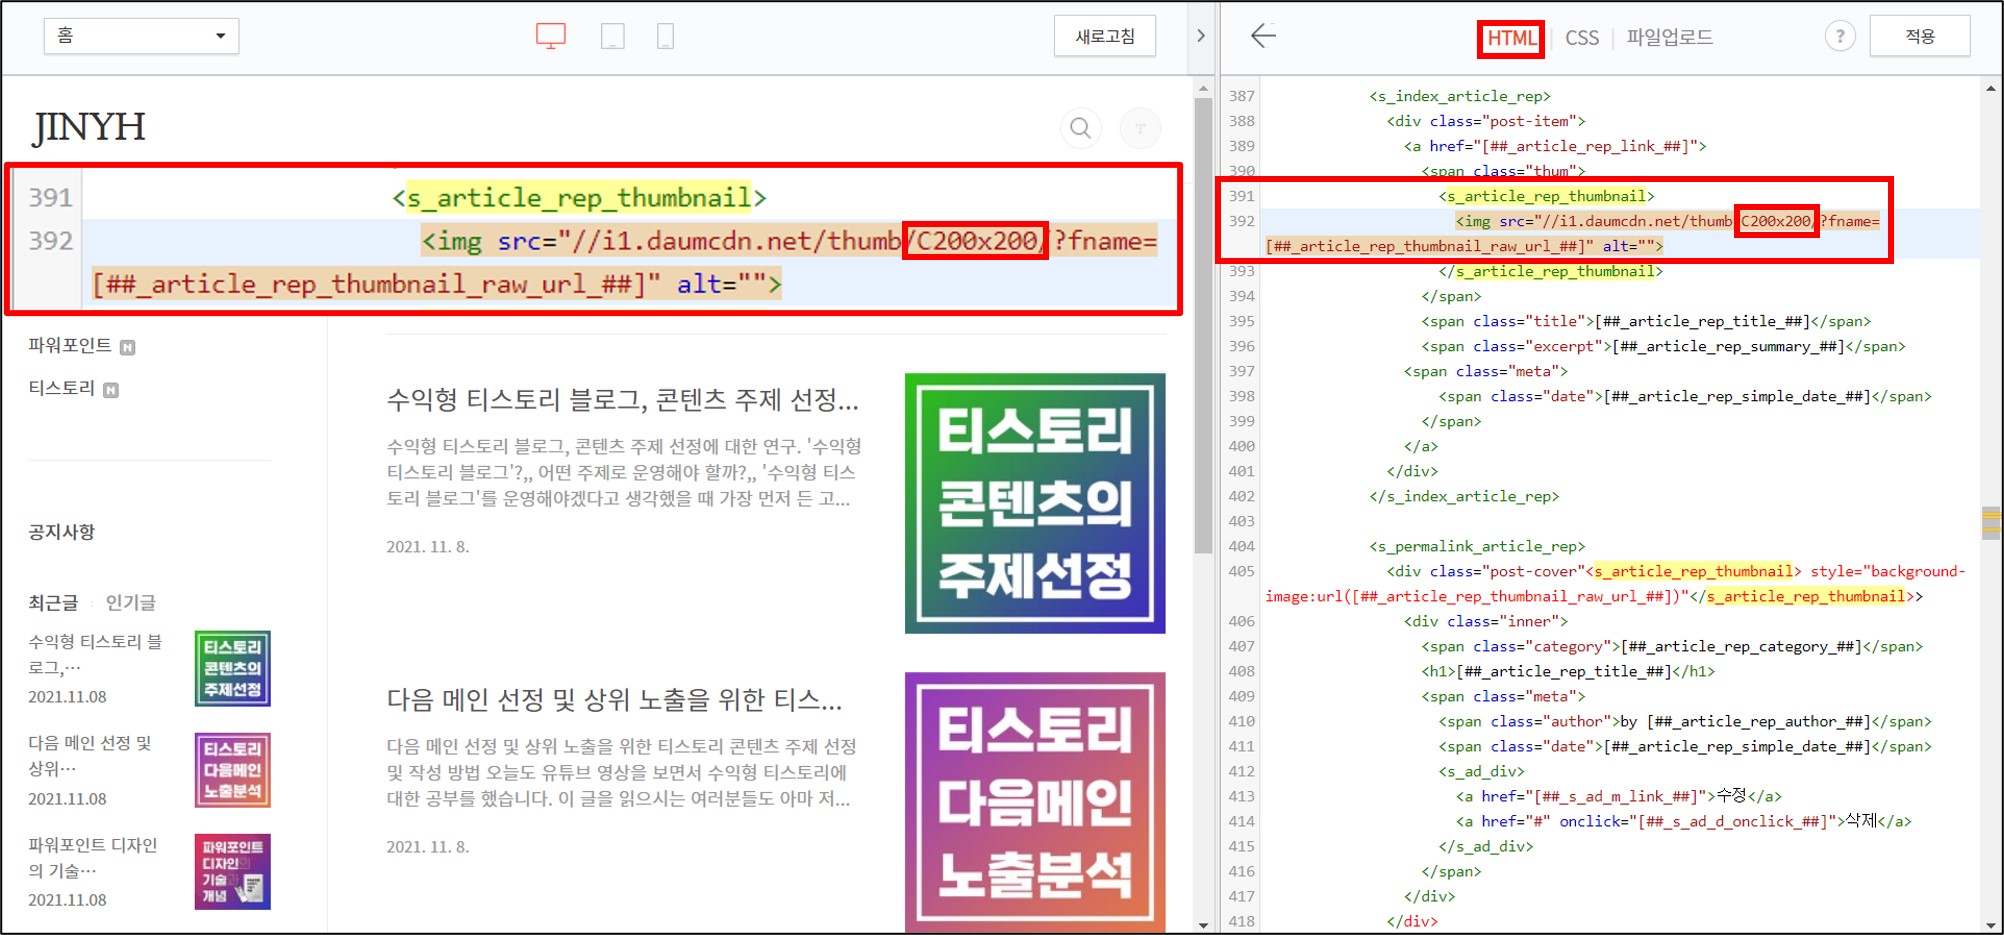
Task: Select the tablet preview icon
Action: point(613,37)
